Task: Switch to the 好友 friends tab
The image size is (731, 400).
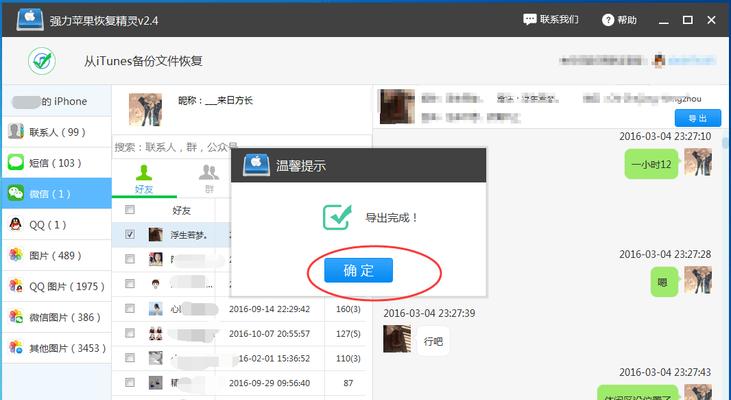Action: pos(145,178)
